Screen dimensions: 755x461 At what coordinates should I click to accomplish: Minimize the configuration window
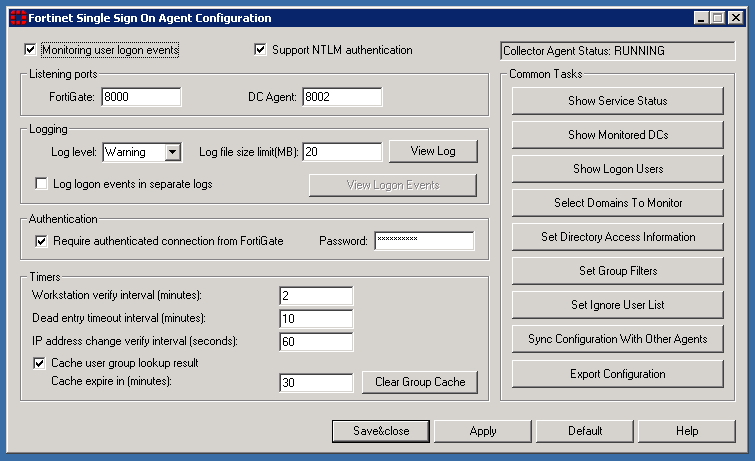(x=702, y=18)
